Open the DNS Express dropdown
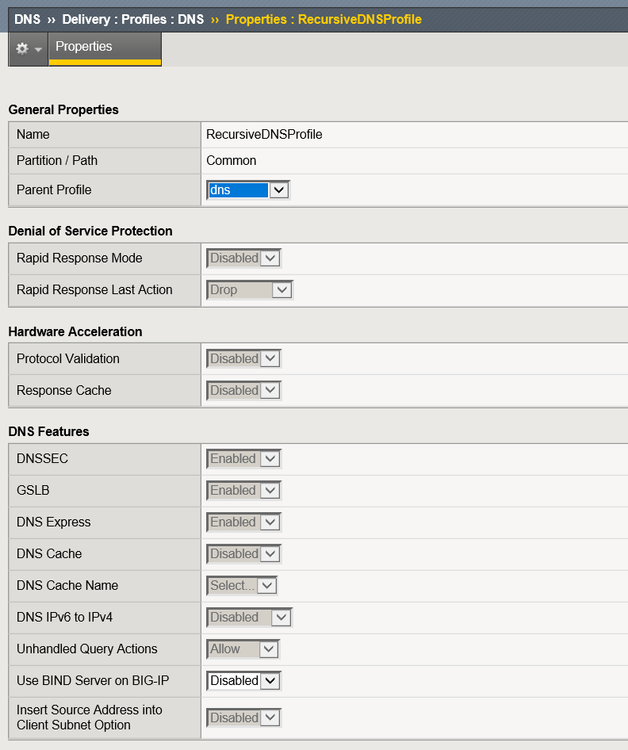The width and height of the screenshot is (628, 750). [244, 523]
